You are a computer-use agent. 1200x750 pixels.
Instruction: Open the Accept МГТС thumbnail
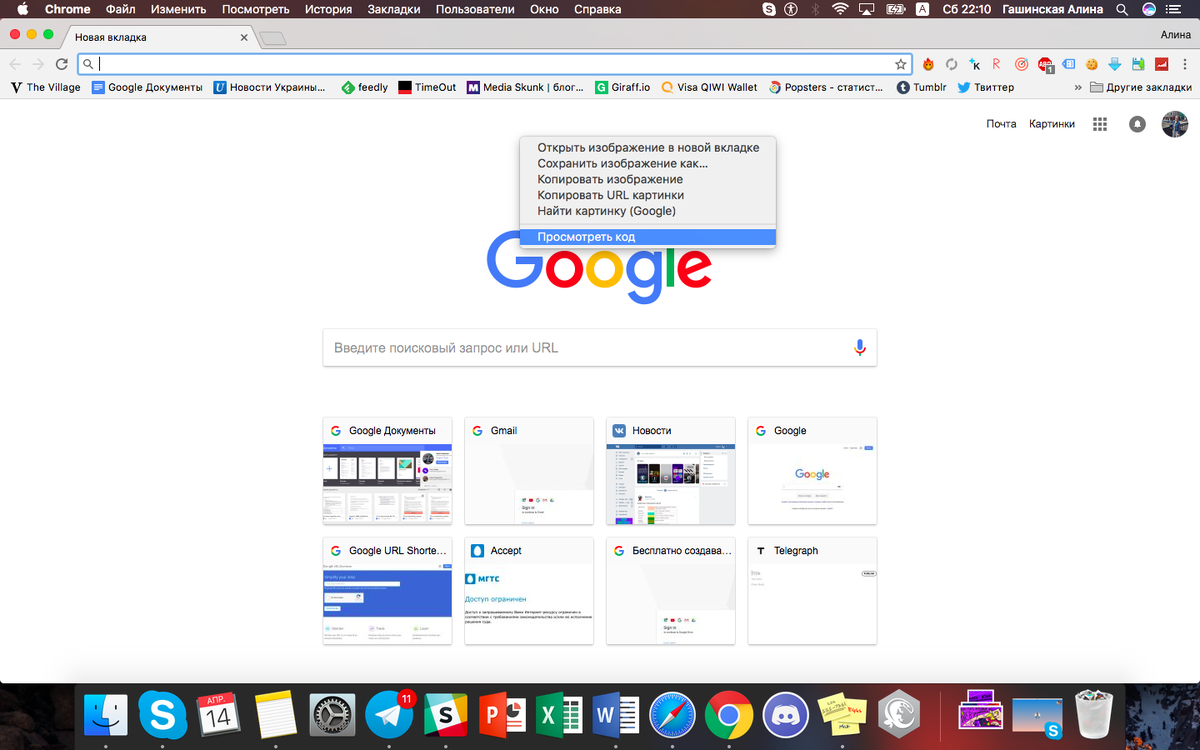click(529, 591)
